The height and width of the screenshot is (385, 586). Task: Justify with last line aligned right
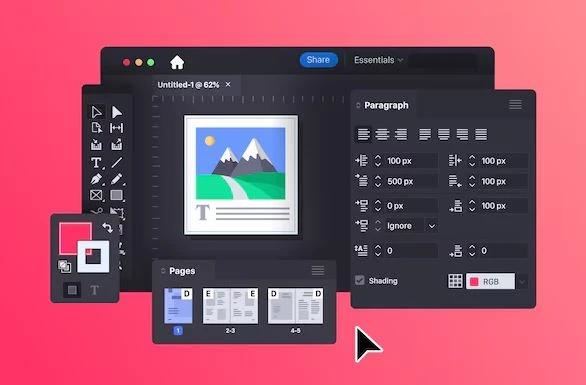462,134
